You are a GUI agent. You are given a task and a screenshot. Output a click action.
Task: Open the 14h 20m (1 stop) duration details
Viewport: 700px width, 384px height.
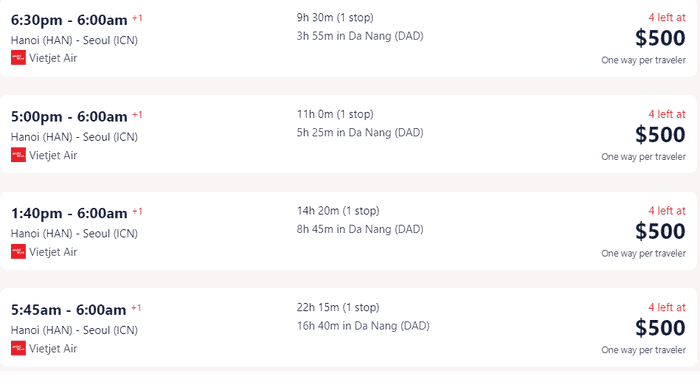(x=338, y=211)
